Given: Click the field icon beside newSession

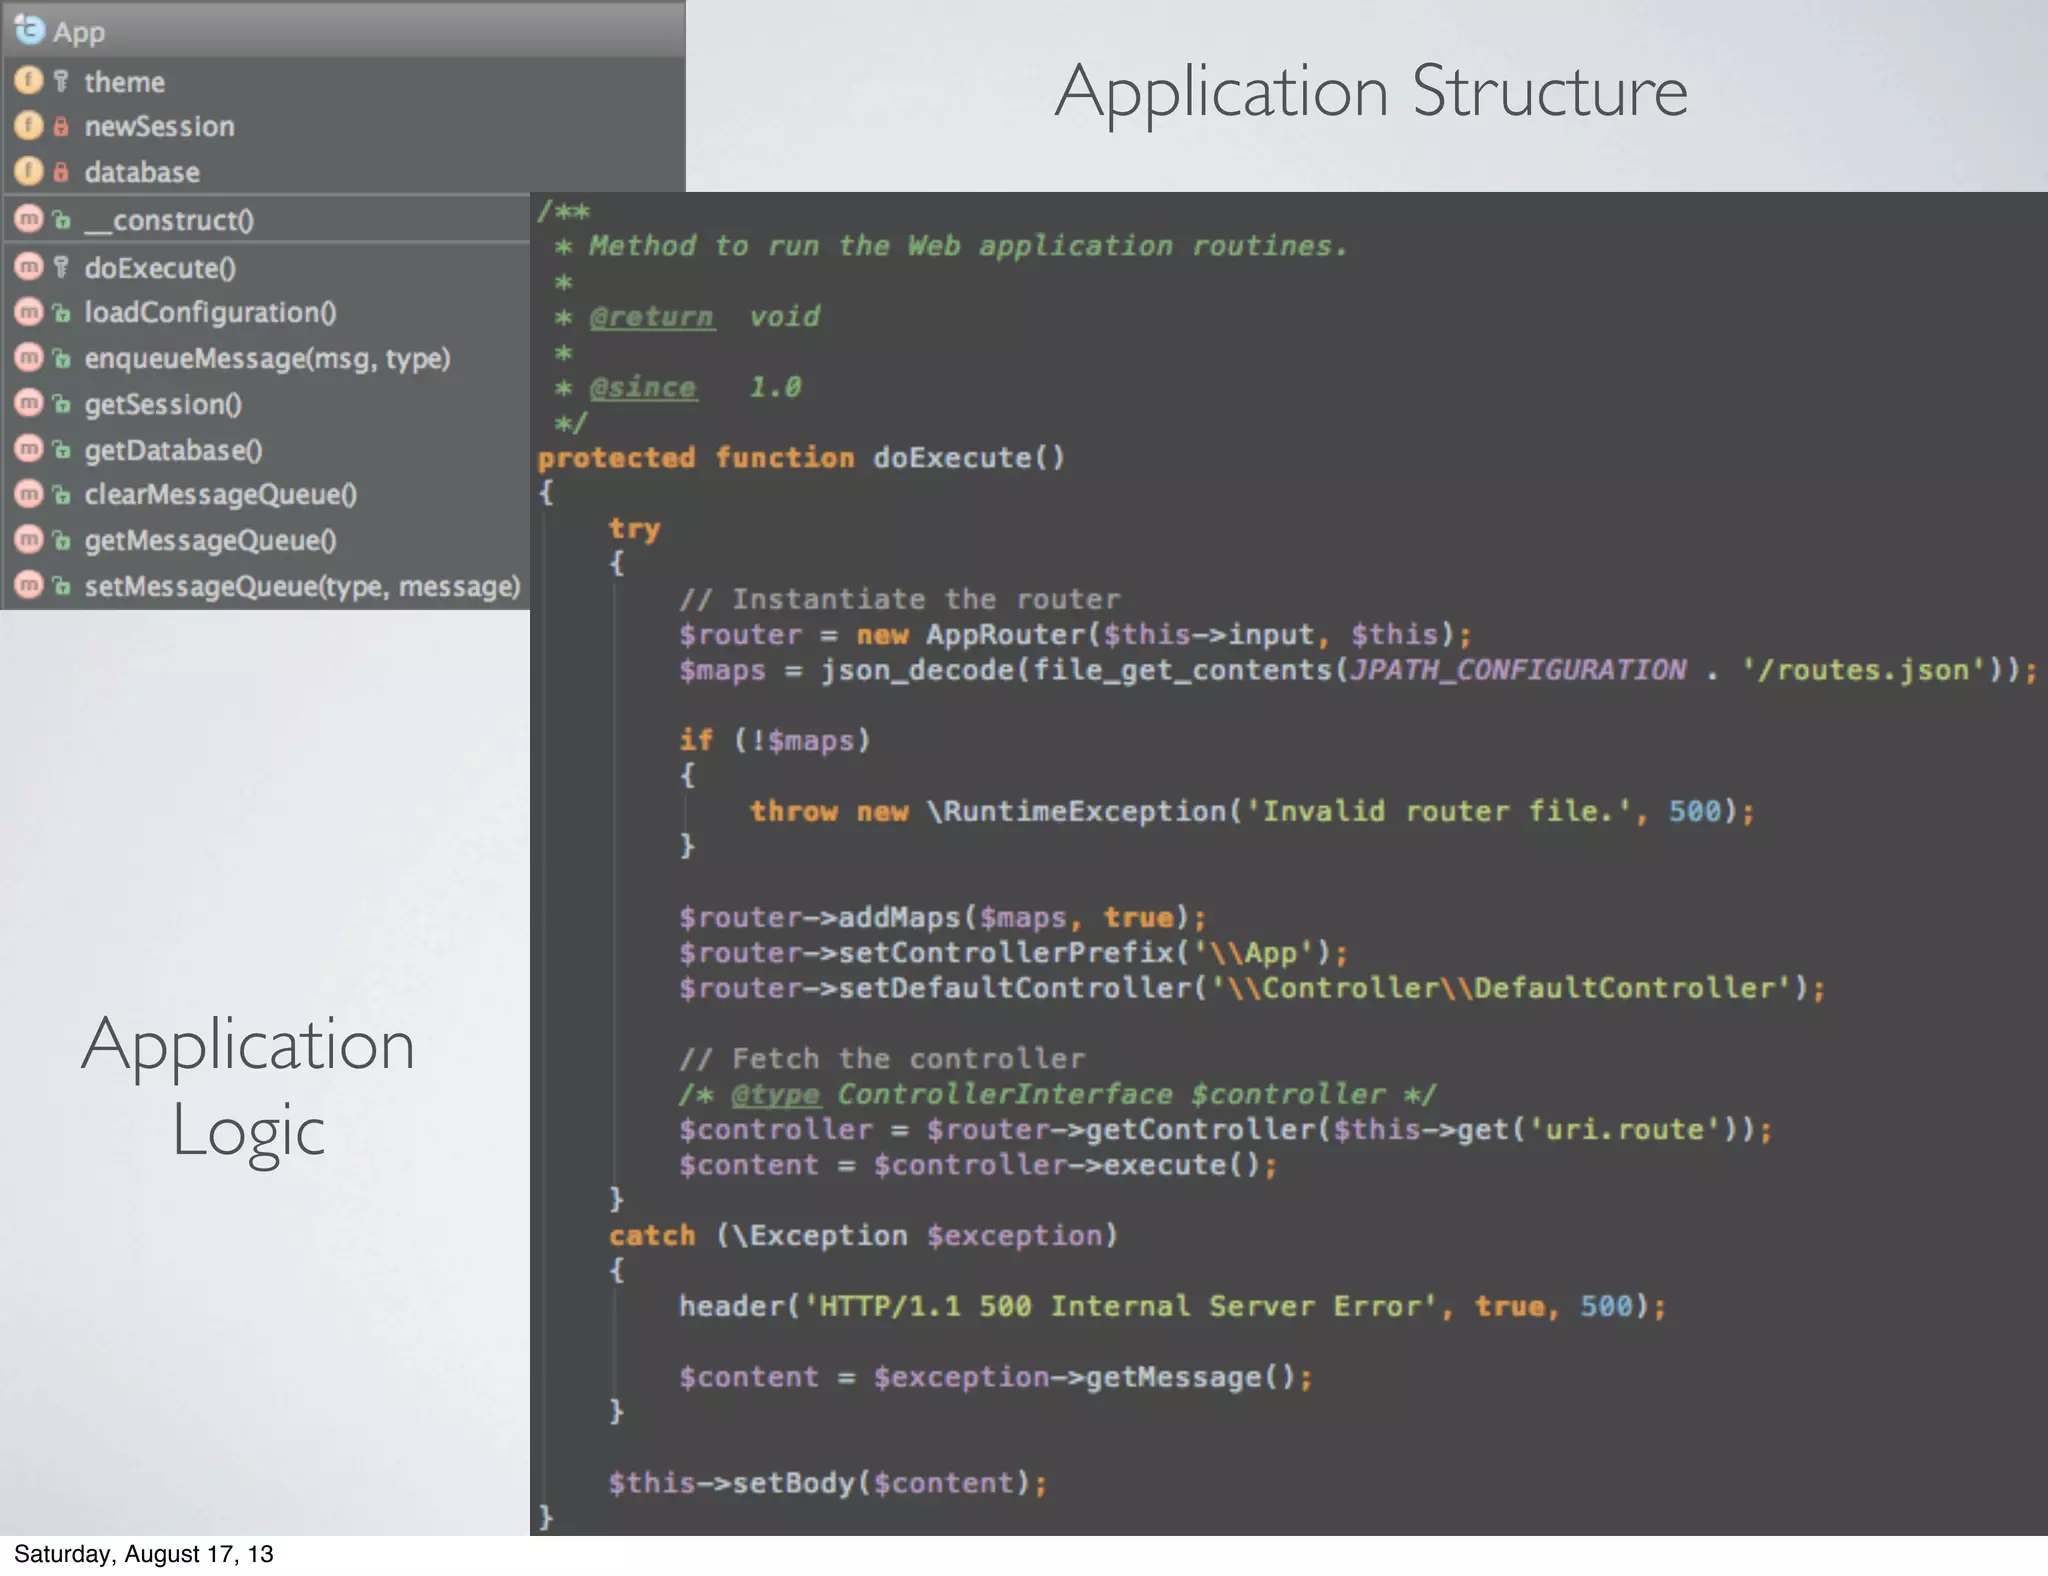Looking at the screenshot, I should click(28, 125).
